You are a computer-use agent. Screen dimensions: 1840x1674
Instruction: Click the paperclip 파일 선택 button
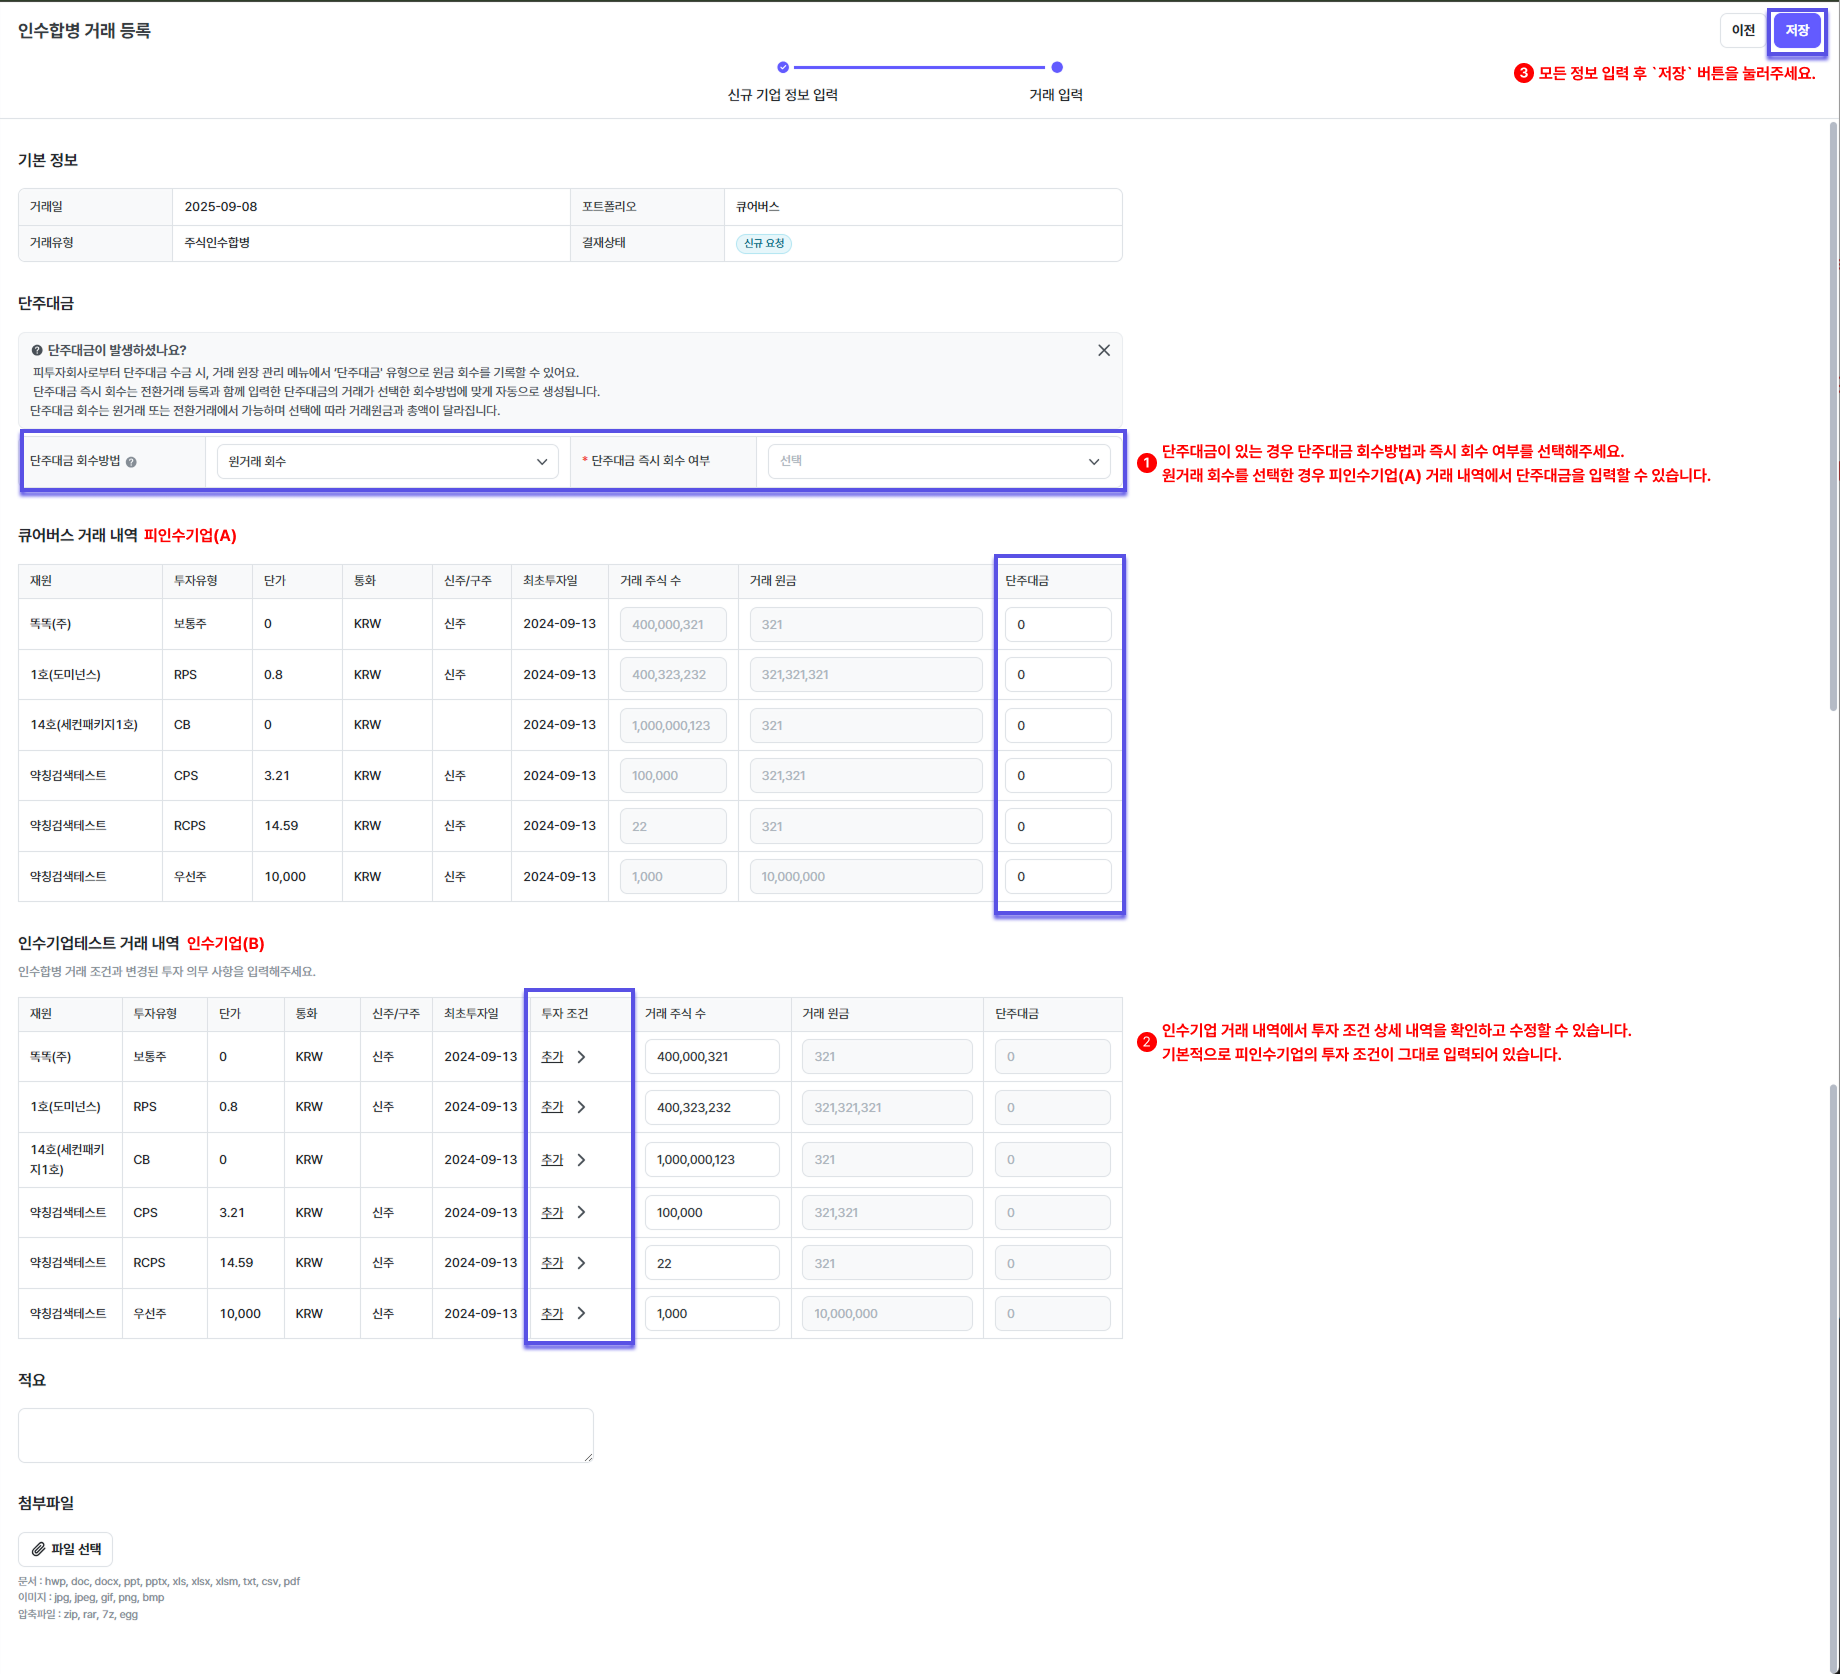66,1549
